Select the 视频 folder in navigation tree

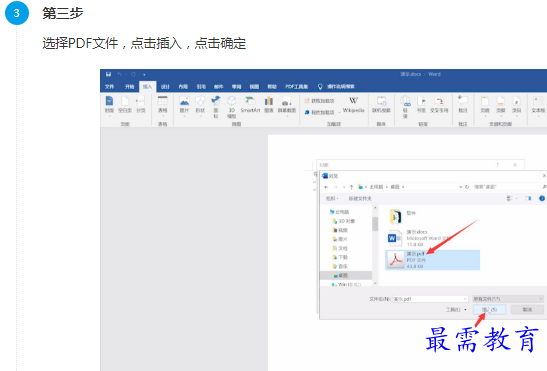pyautogui.click(x=340, y=230)
